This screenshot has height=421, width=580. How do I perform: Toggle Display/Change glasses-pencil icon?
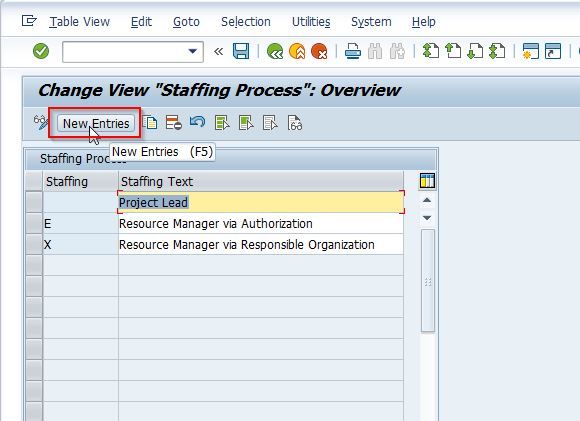[41, 122]
